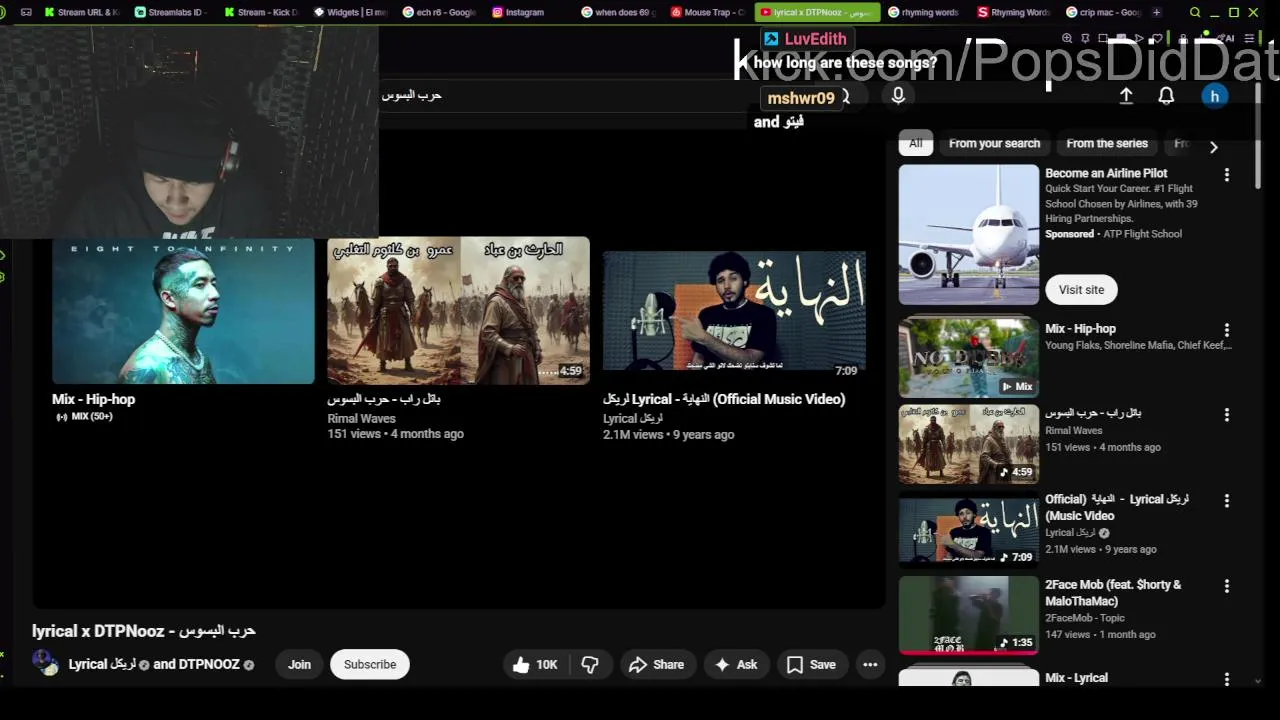Show more filter chips with arrow
The height and width of the screenshot is (720, 1280).
[x=1213, y=146]
